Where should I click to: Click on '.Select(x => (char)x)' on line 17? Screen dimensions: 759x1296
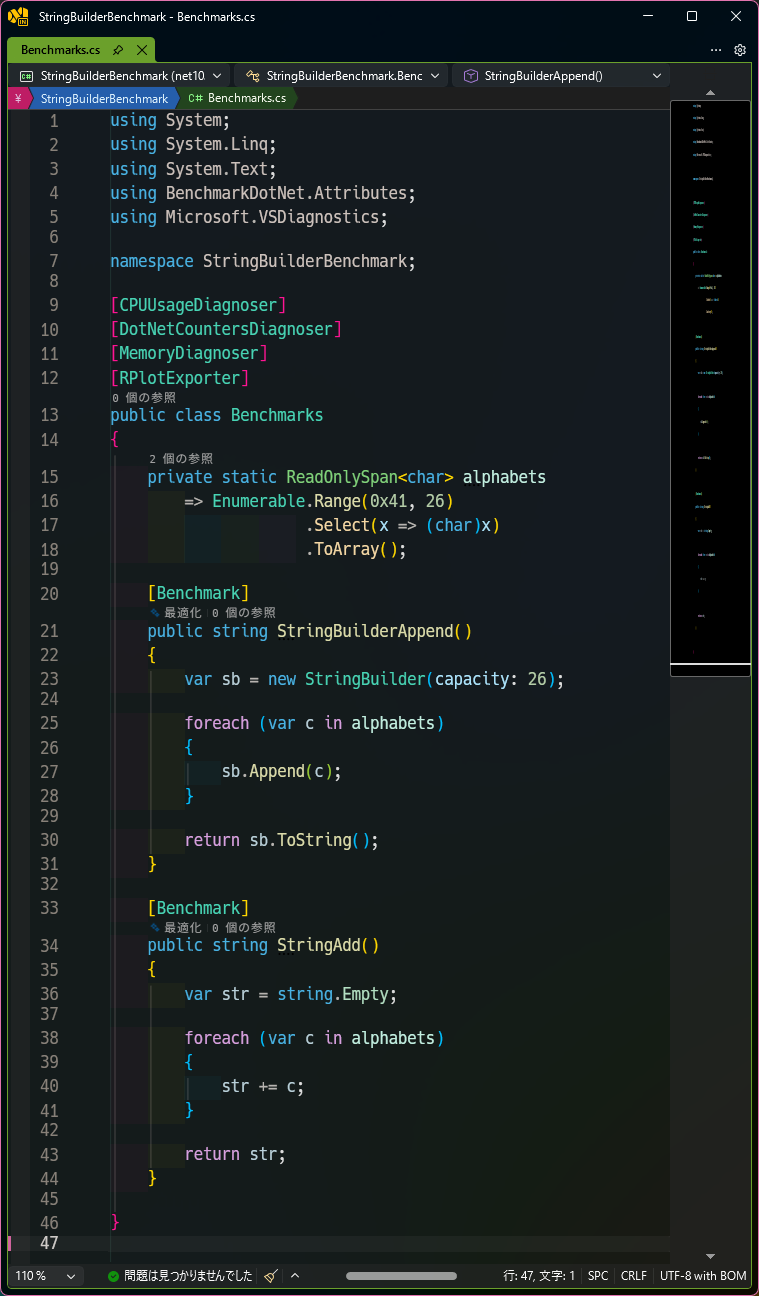pos(403,526)
